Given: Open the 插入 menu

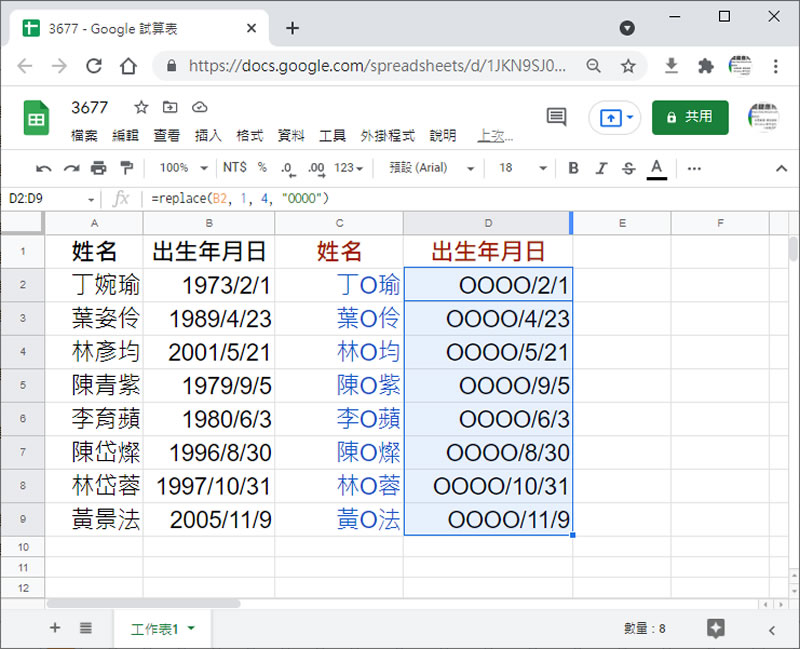Looking at the screenshot, I should [x=208, y=136].
